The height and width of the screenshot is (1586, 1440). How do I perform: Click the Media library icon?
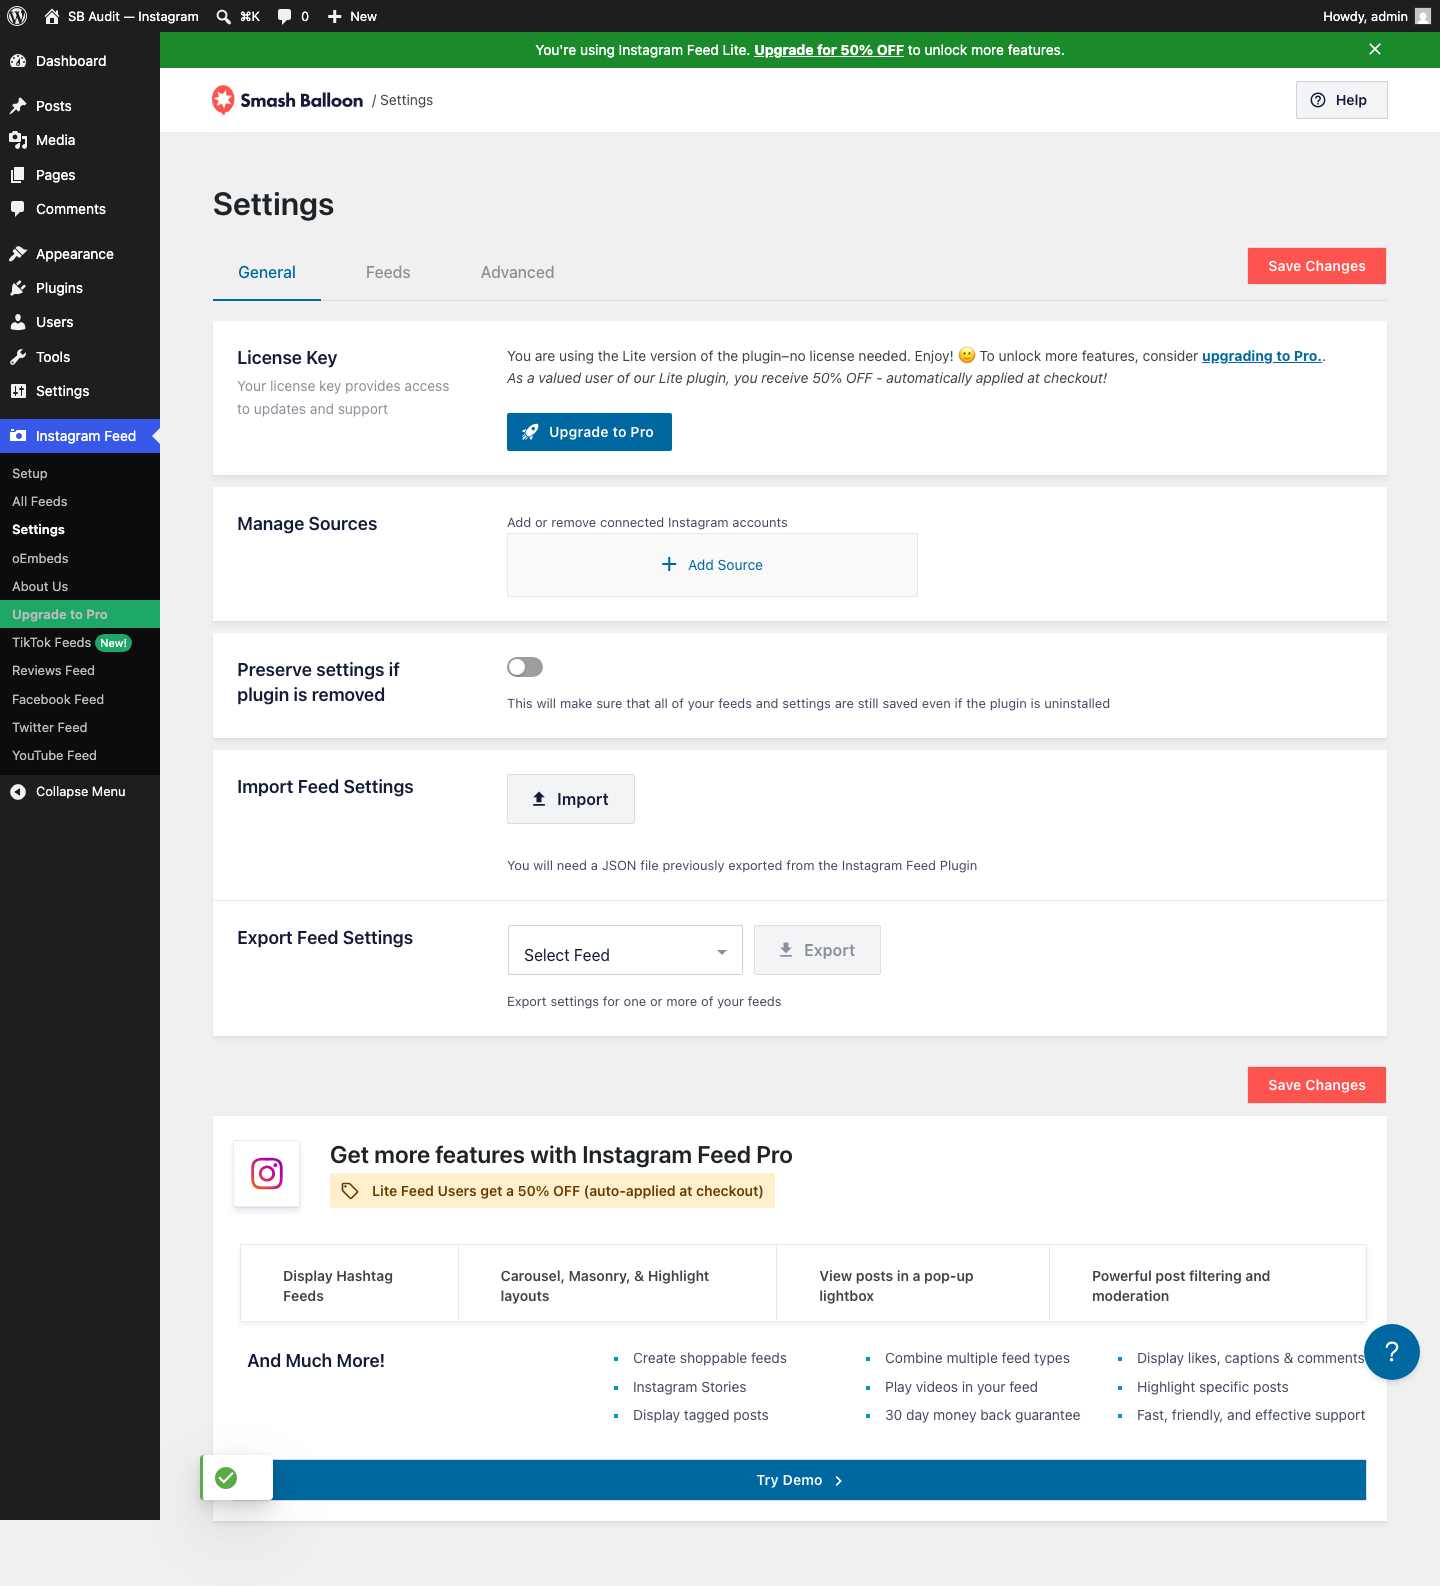18,140
